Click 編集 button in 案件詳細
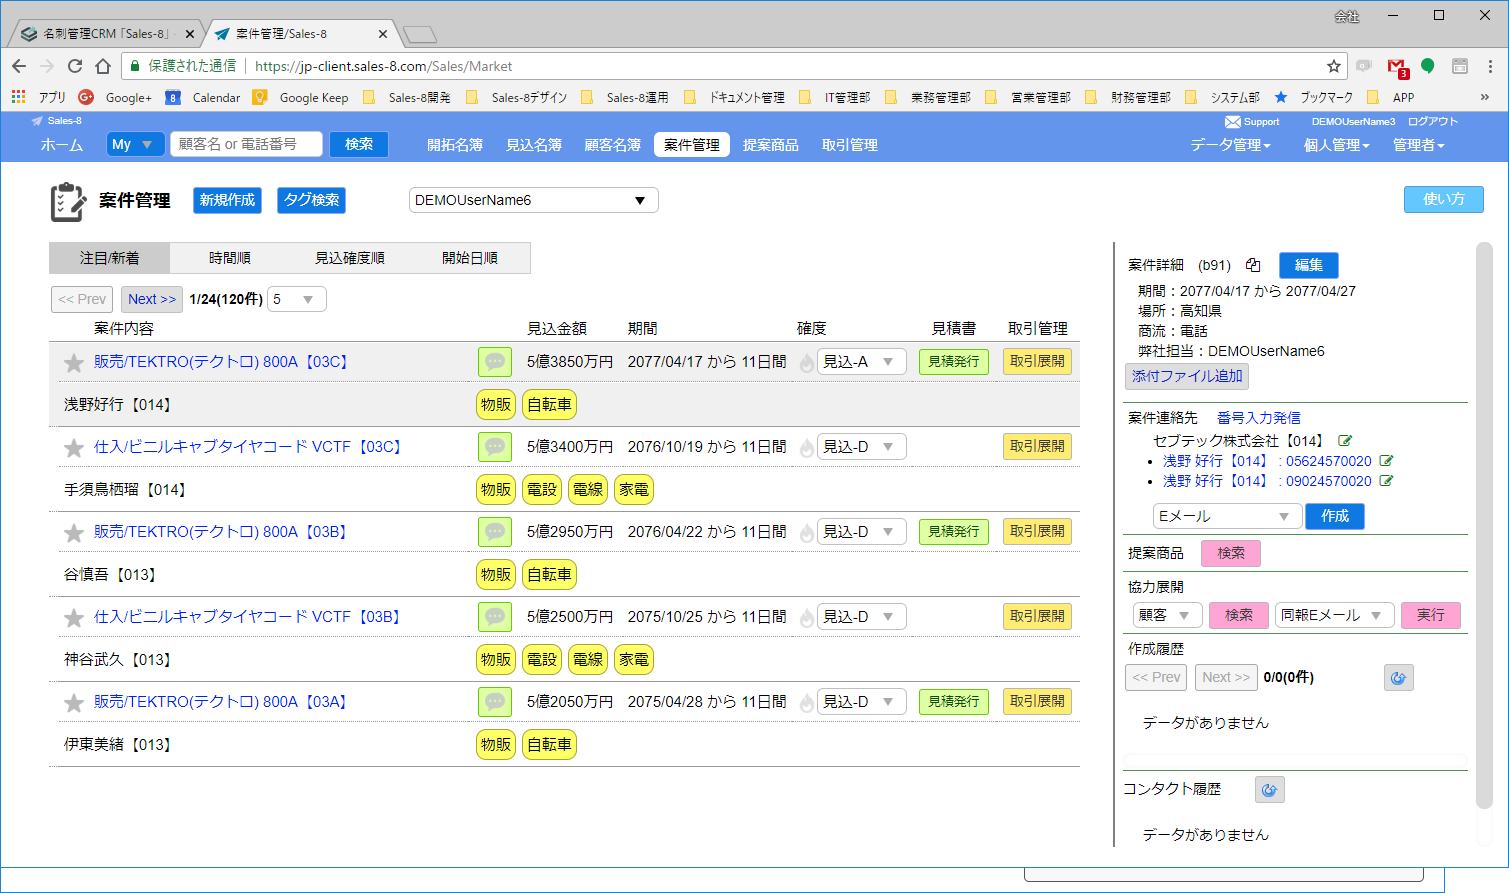The height and width of the screenshot is (893, 1509). click(x=1309, y=265)
